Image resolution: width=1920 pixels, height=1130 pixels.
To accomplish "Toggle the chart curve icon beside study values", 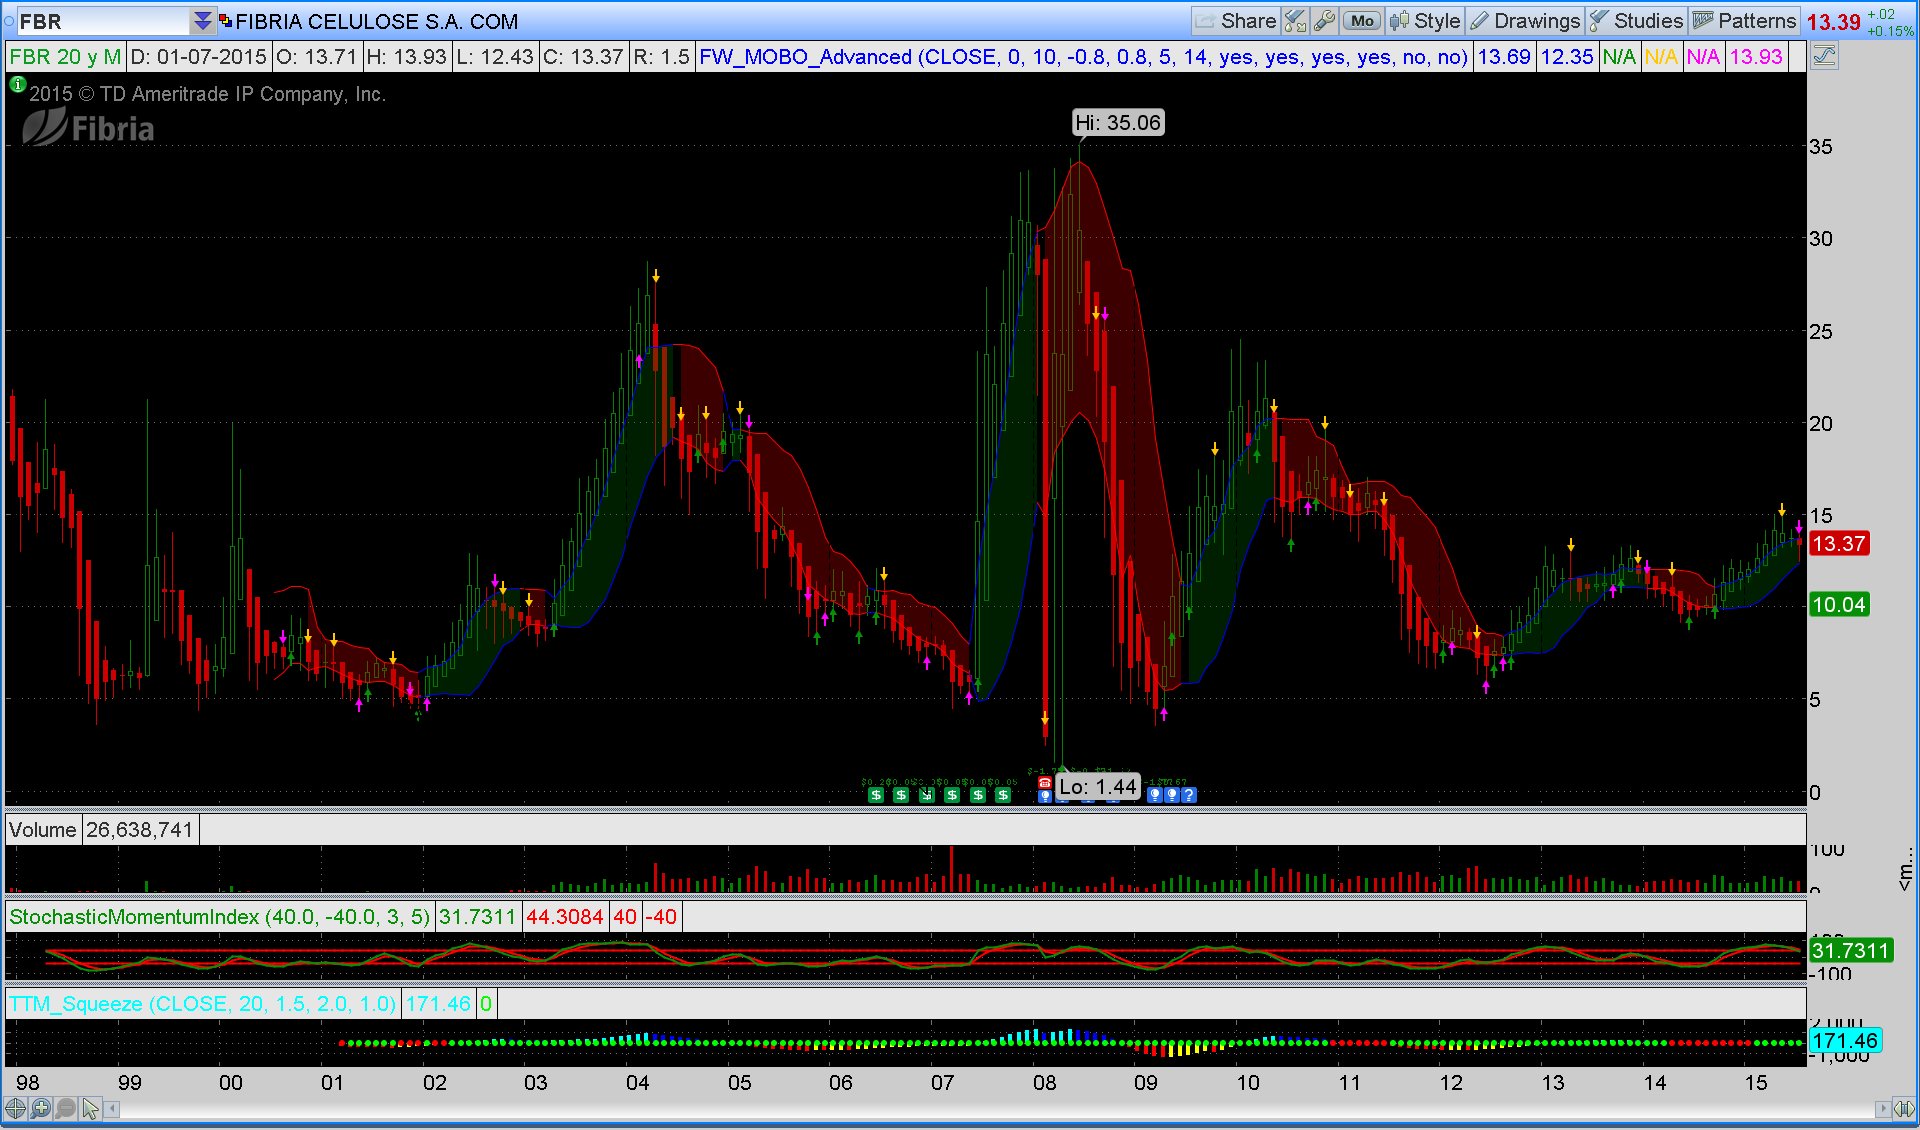I will (x=1824, y=57).
